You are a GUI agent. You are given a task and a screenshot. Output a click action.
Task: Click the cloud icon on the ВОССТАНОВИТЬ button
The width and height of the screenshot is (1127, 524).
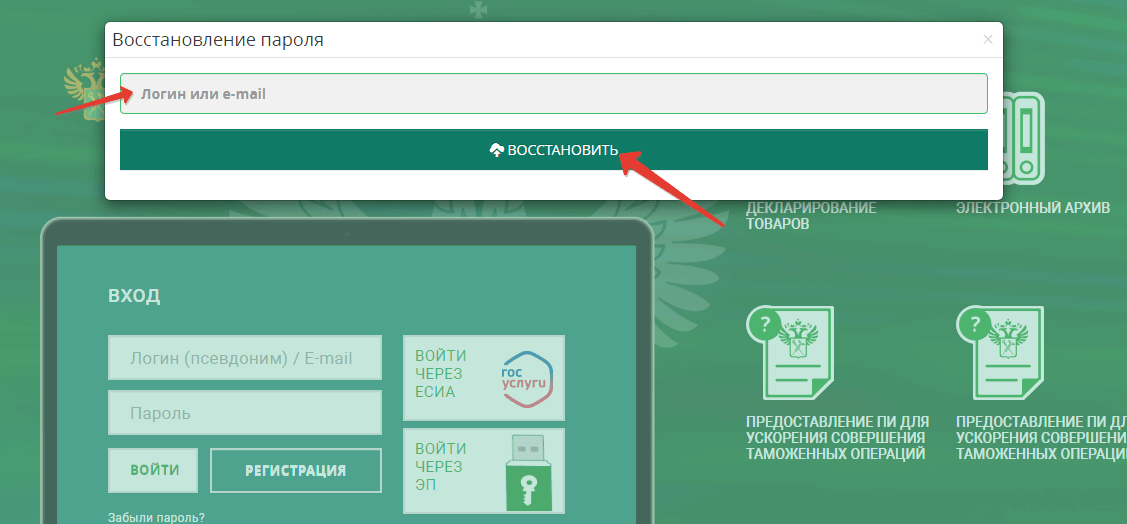[496, 150]
